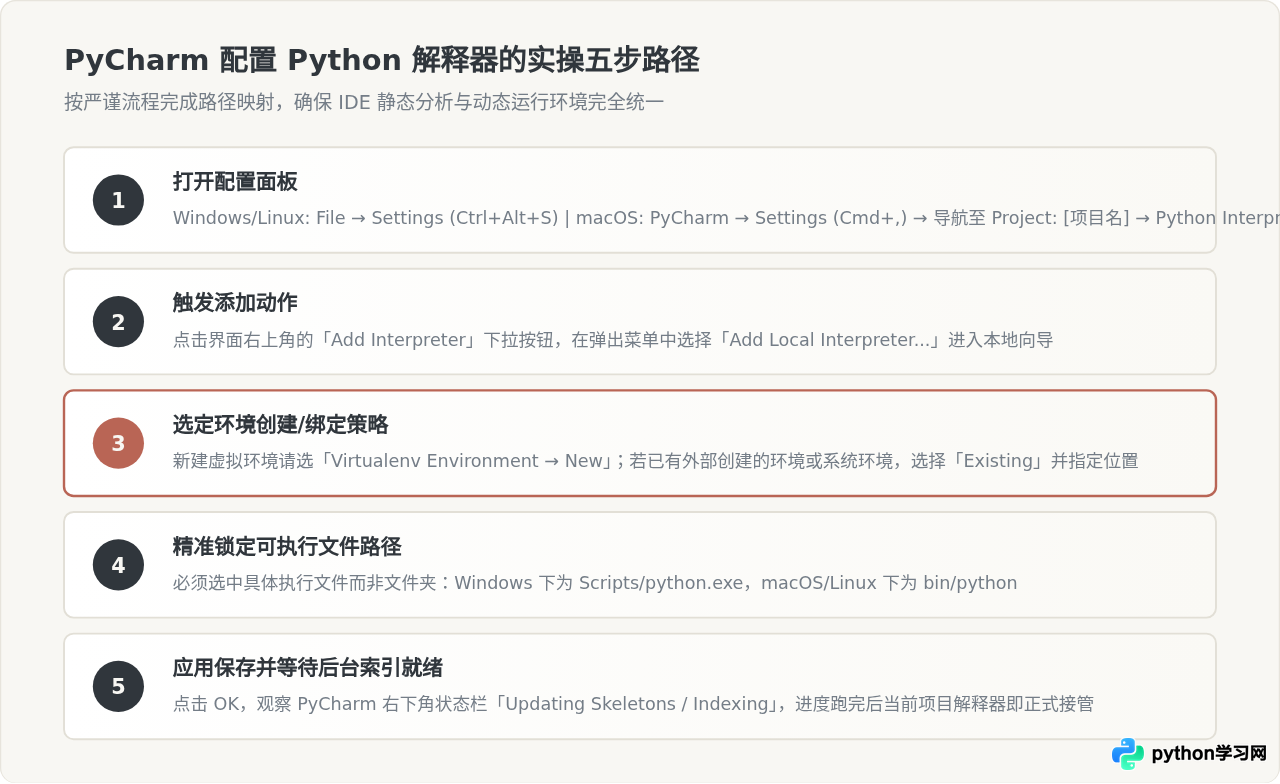The width and height of the screenshot is (1280, 784).
Task: Select the step title "应用保存并等待后台索引就绪"
Action: point(308,668)
